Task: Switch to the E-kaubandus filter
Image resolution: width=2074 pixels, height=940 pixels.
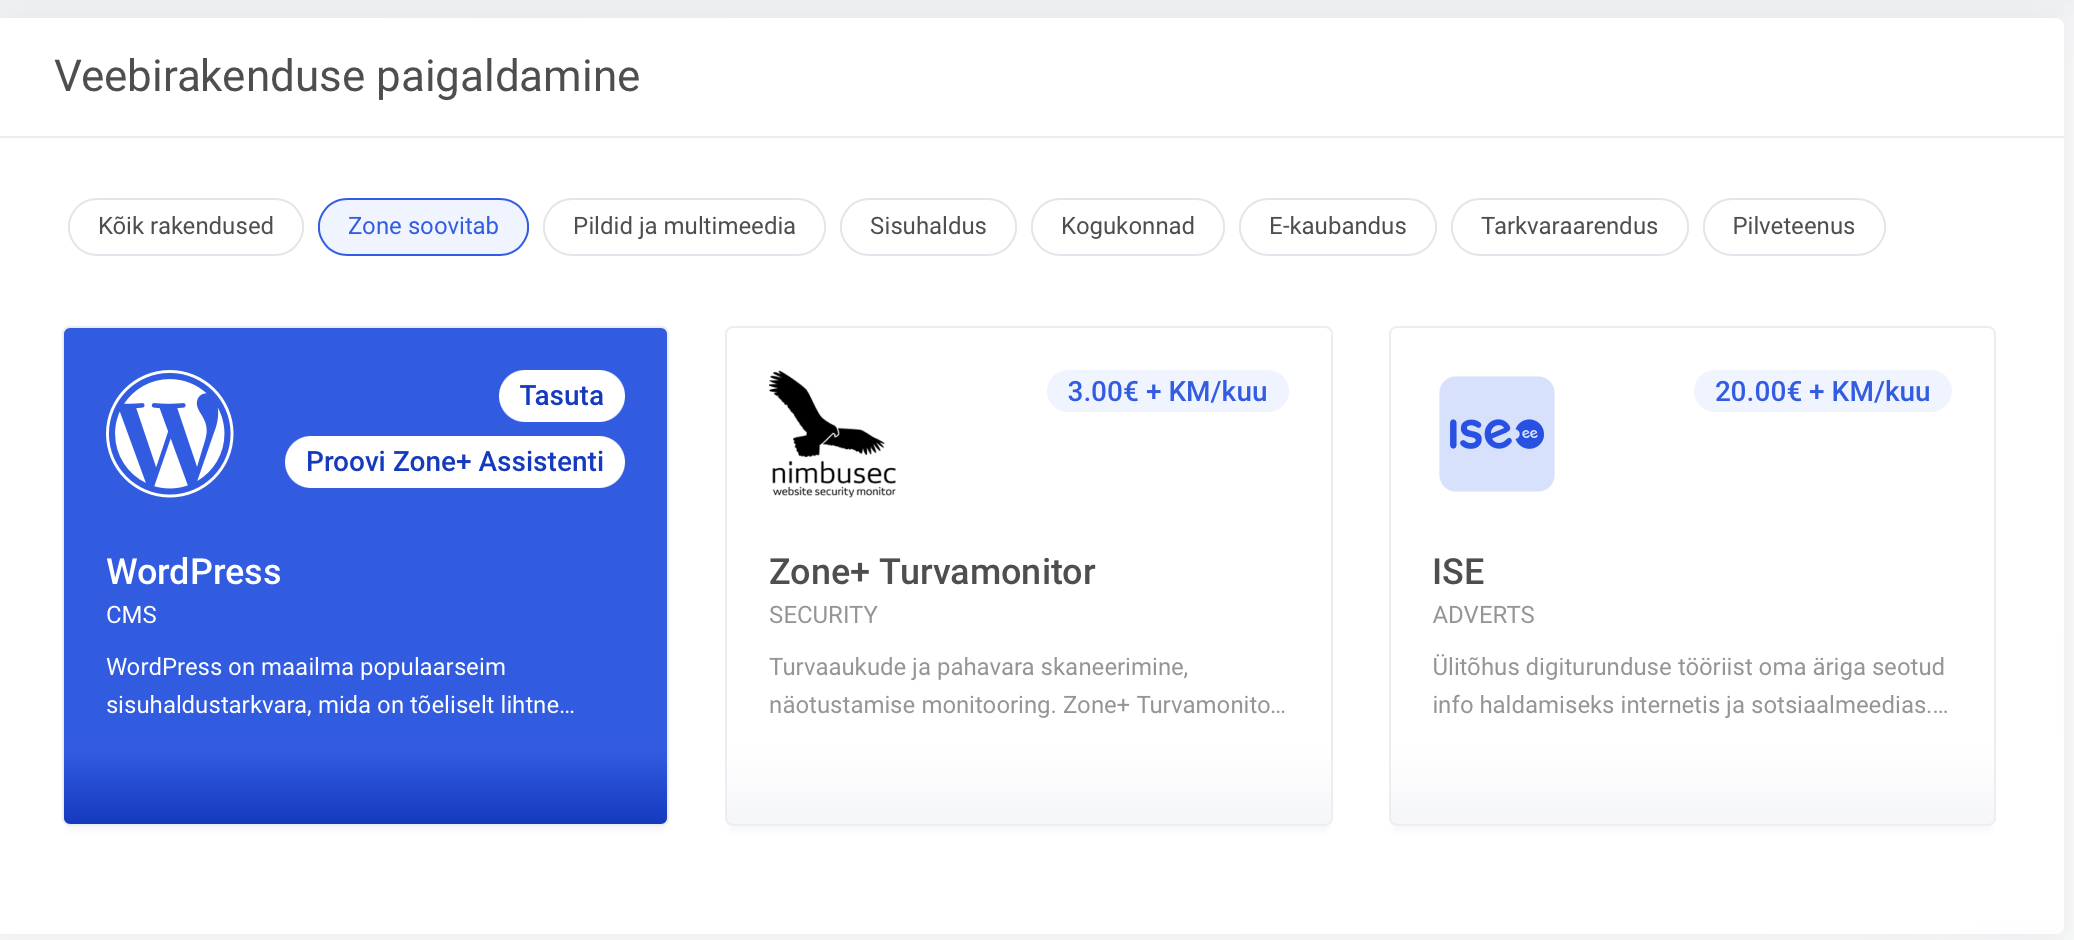Action: coord(1337,227)
